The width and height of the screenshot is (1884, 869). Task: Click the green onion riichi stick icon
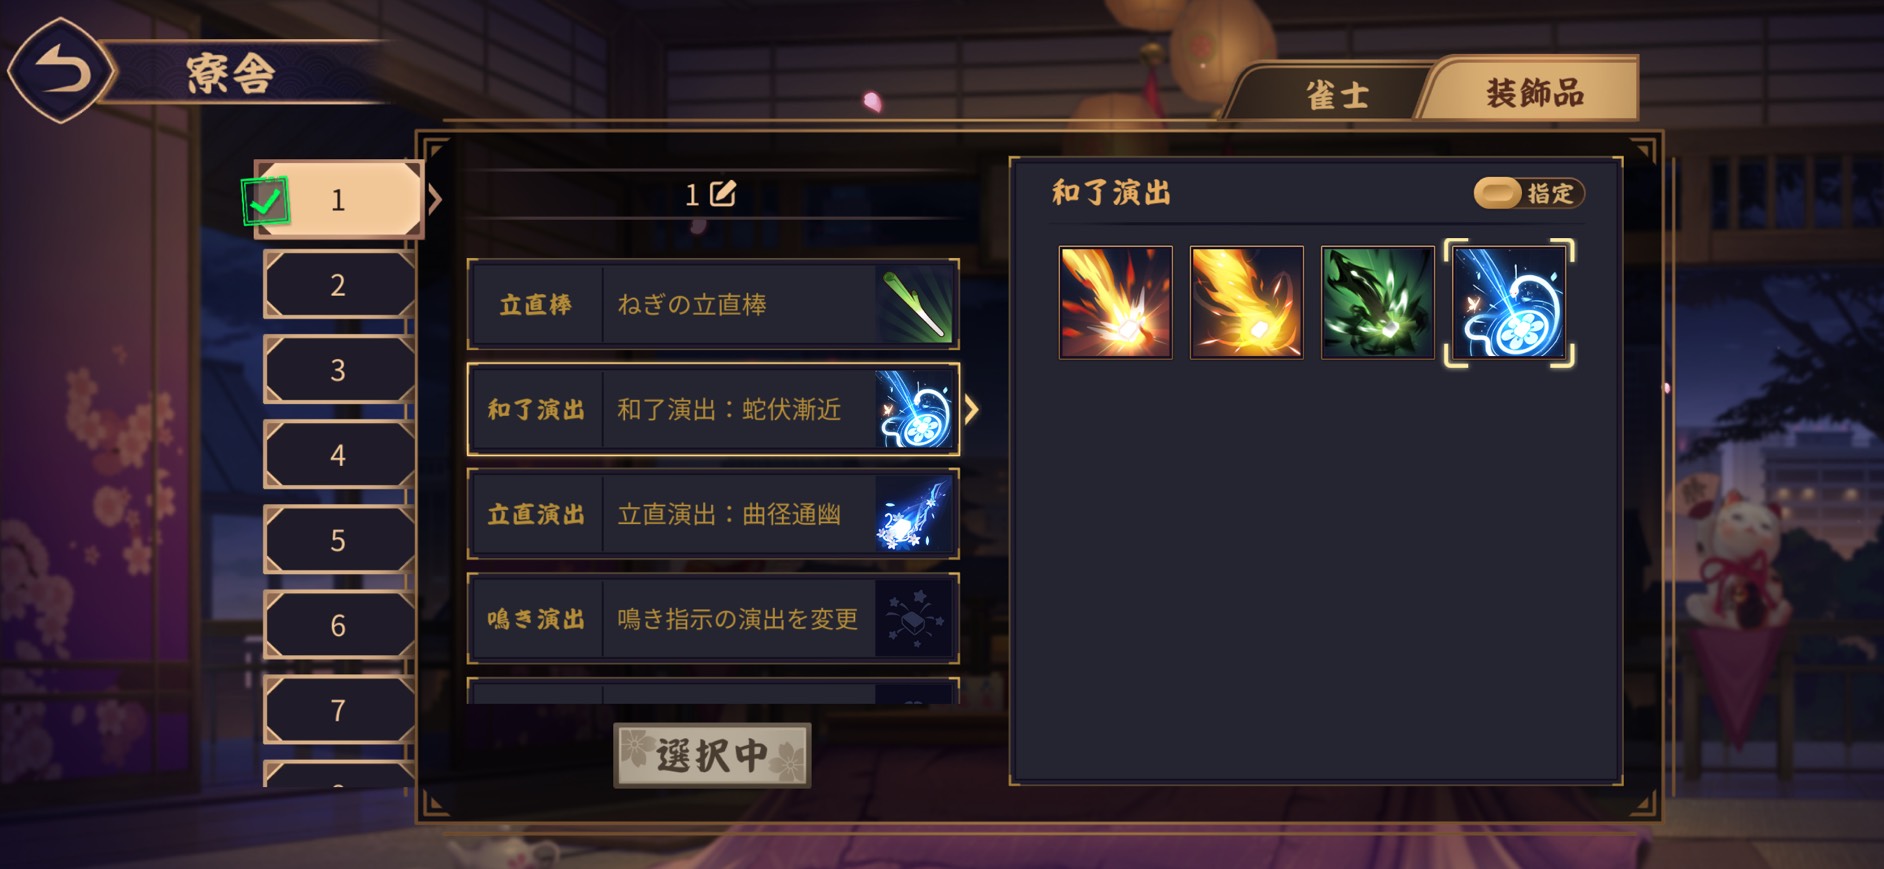coord(915,305)
